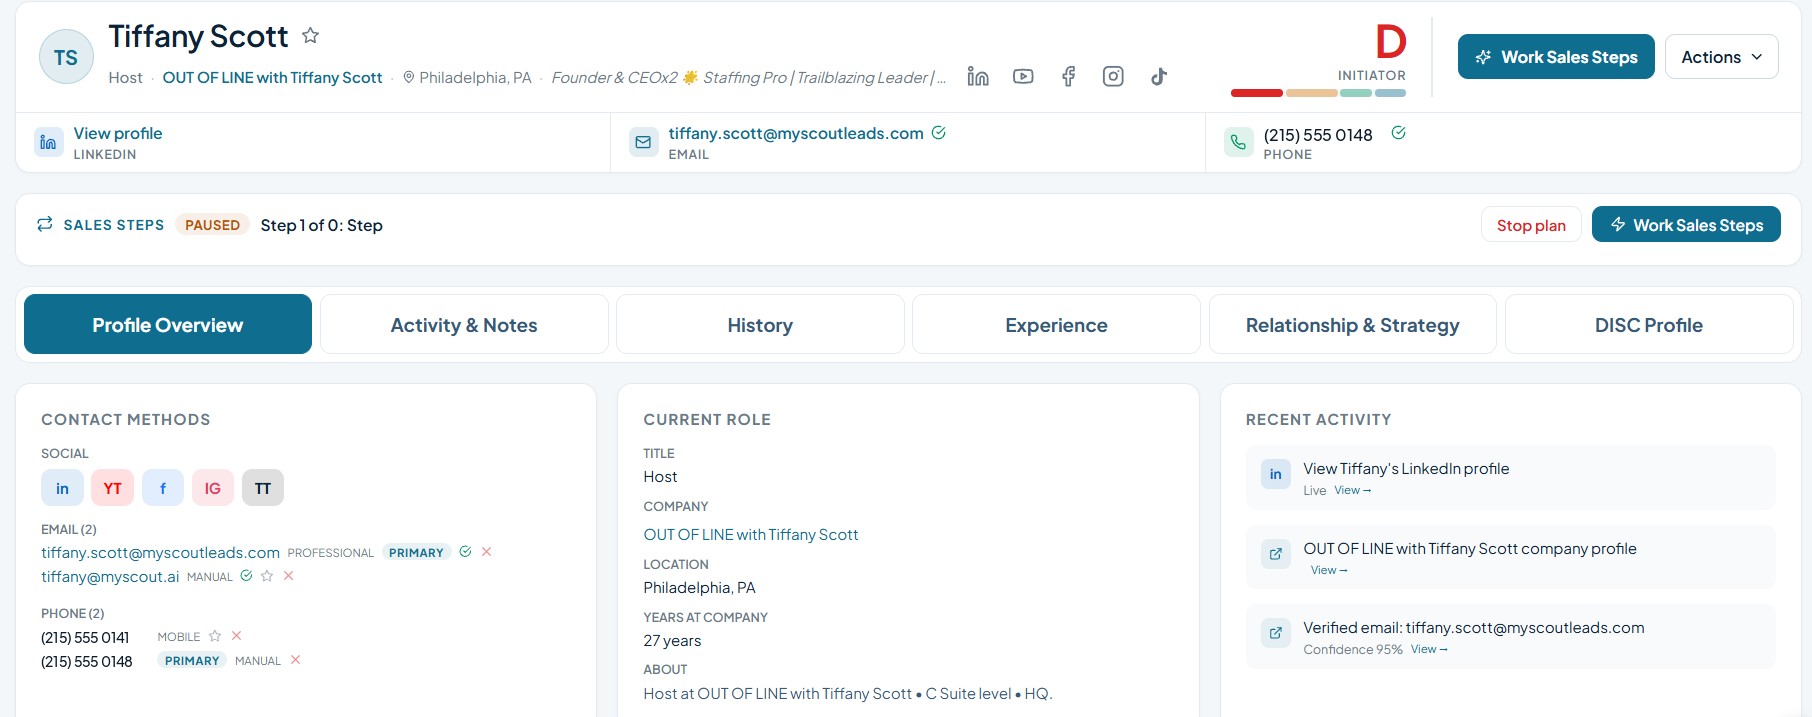This screenshot has width=1812, height=717.
Task: Click 'Philadelphia, PA' under Location
Action: click(699, 588)
